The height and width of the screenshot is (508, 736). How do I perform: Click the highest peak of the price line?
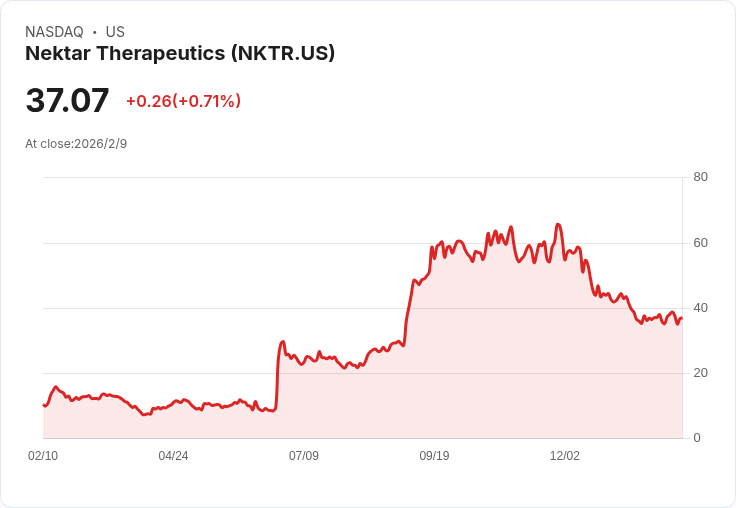click(558, 225)
